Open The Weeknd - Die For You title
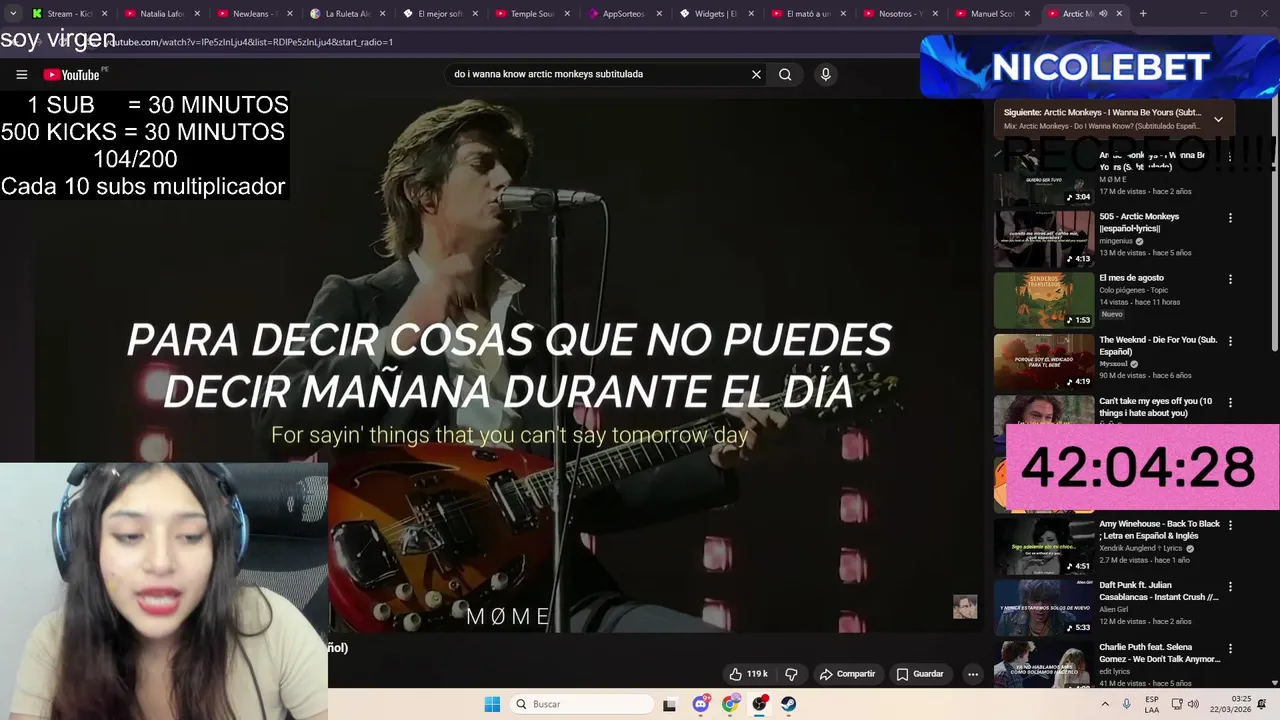The image size is (1280, 720). click(x=1158, y=346)
